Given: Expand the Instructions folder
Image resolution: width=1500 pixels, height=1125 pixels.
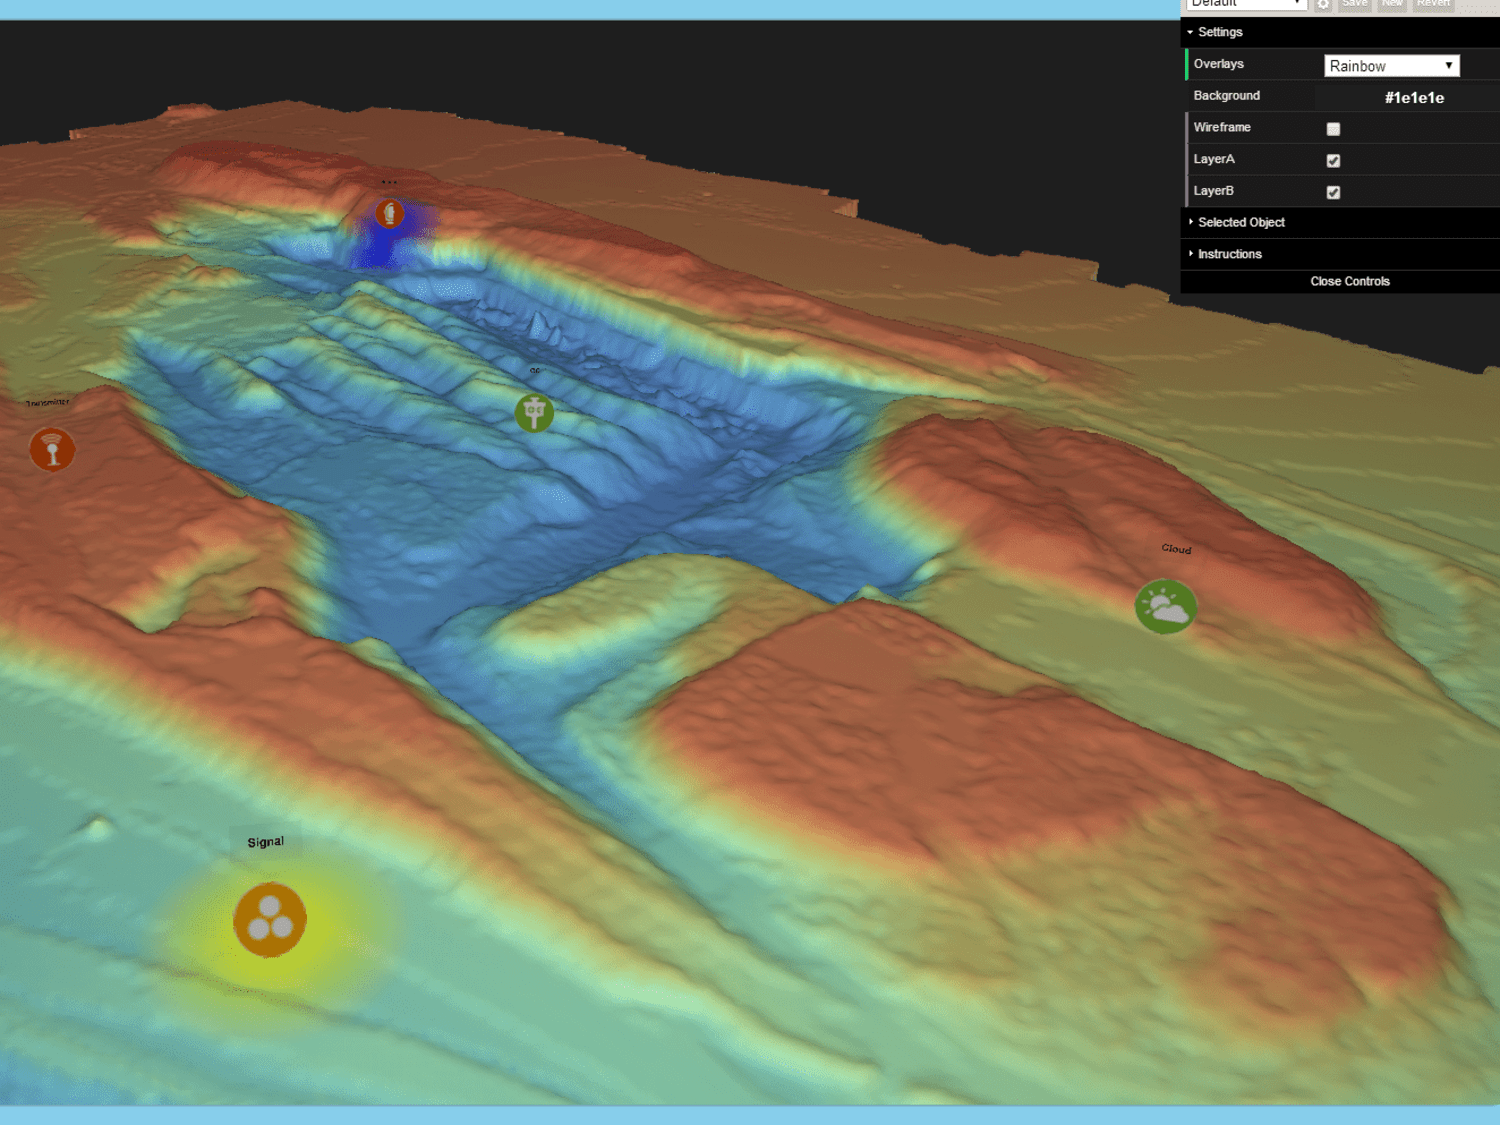Looking at the screenshot, I should (x=1340, y=254).
